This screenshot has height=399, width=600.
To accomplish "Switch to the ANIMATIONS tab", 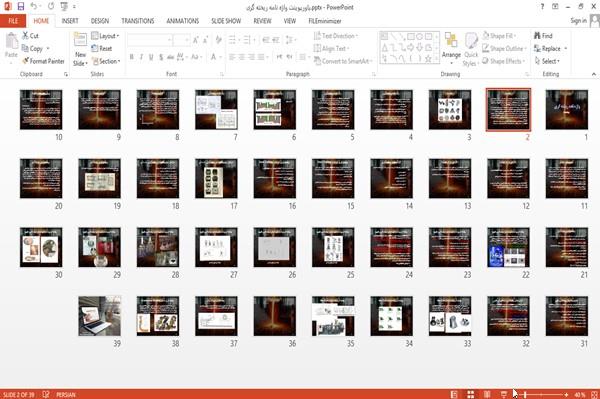I will [x=183, y=21].
